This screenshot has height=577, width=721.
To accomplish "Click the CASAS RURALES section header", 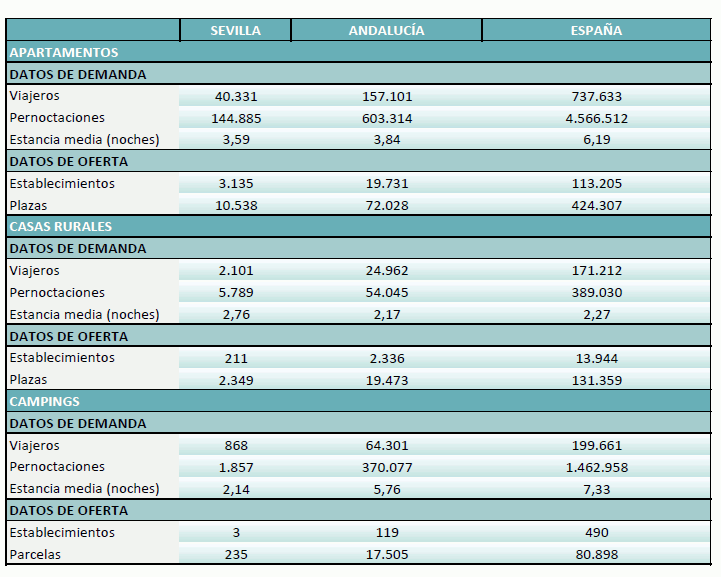I will [x=60, y=227].
